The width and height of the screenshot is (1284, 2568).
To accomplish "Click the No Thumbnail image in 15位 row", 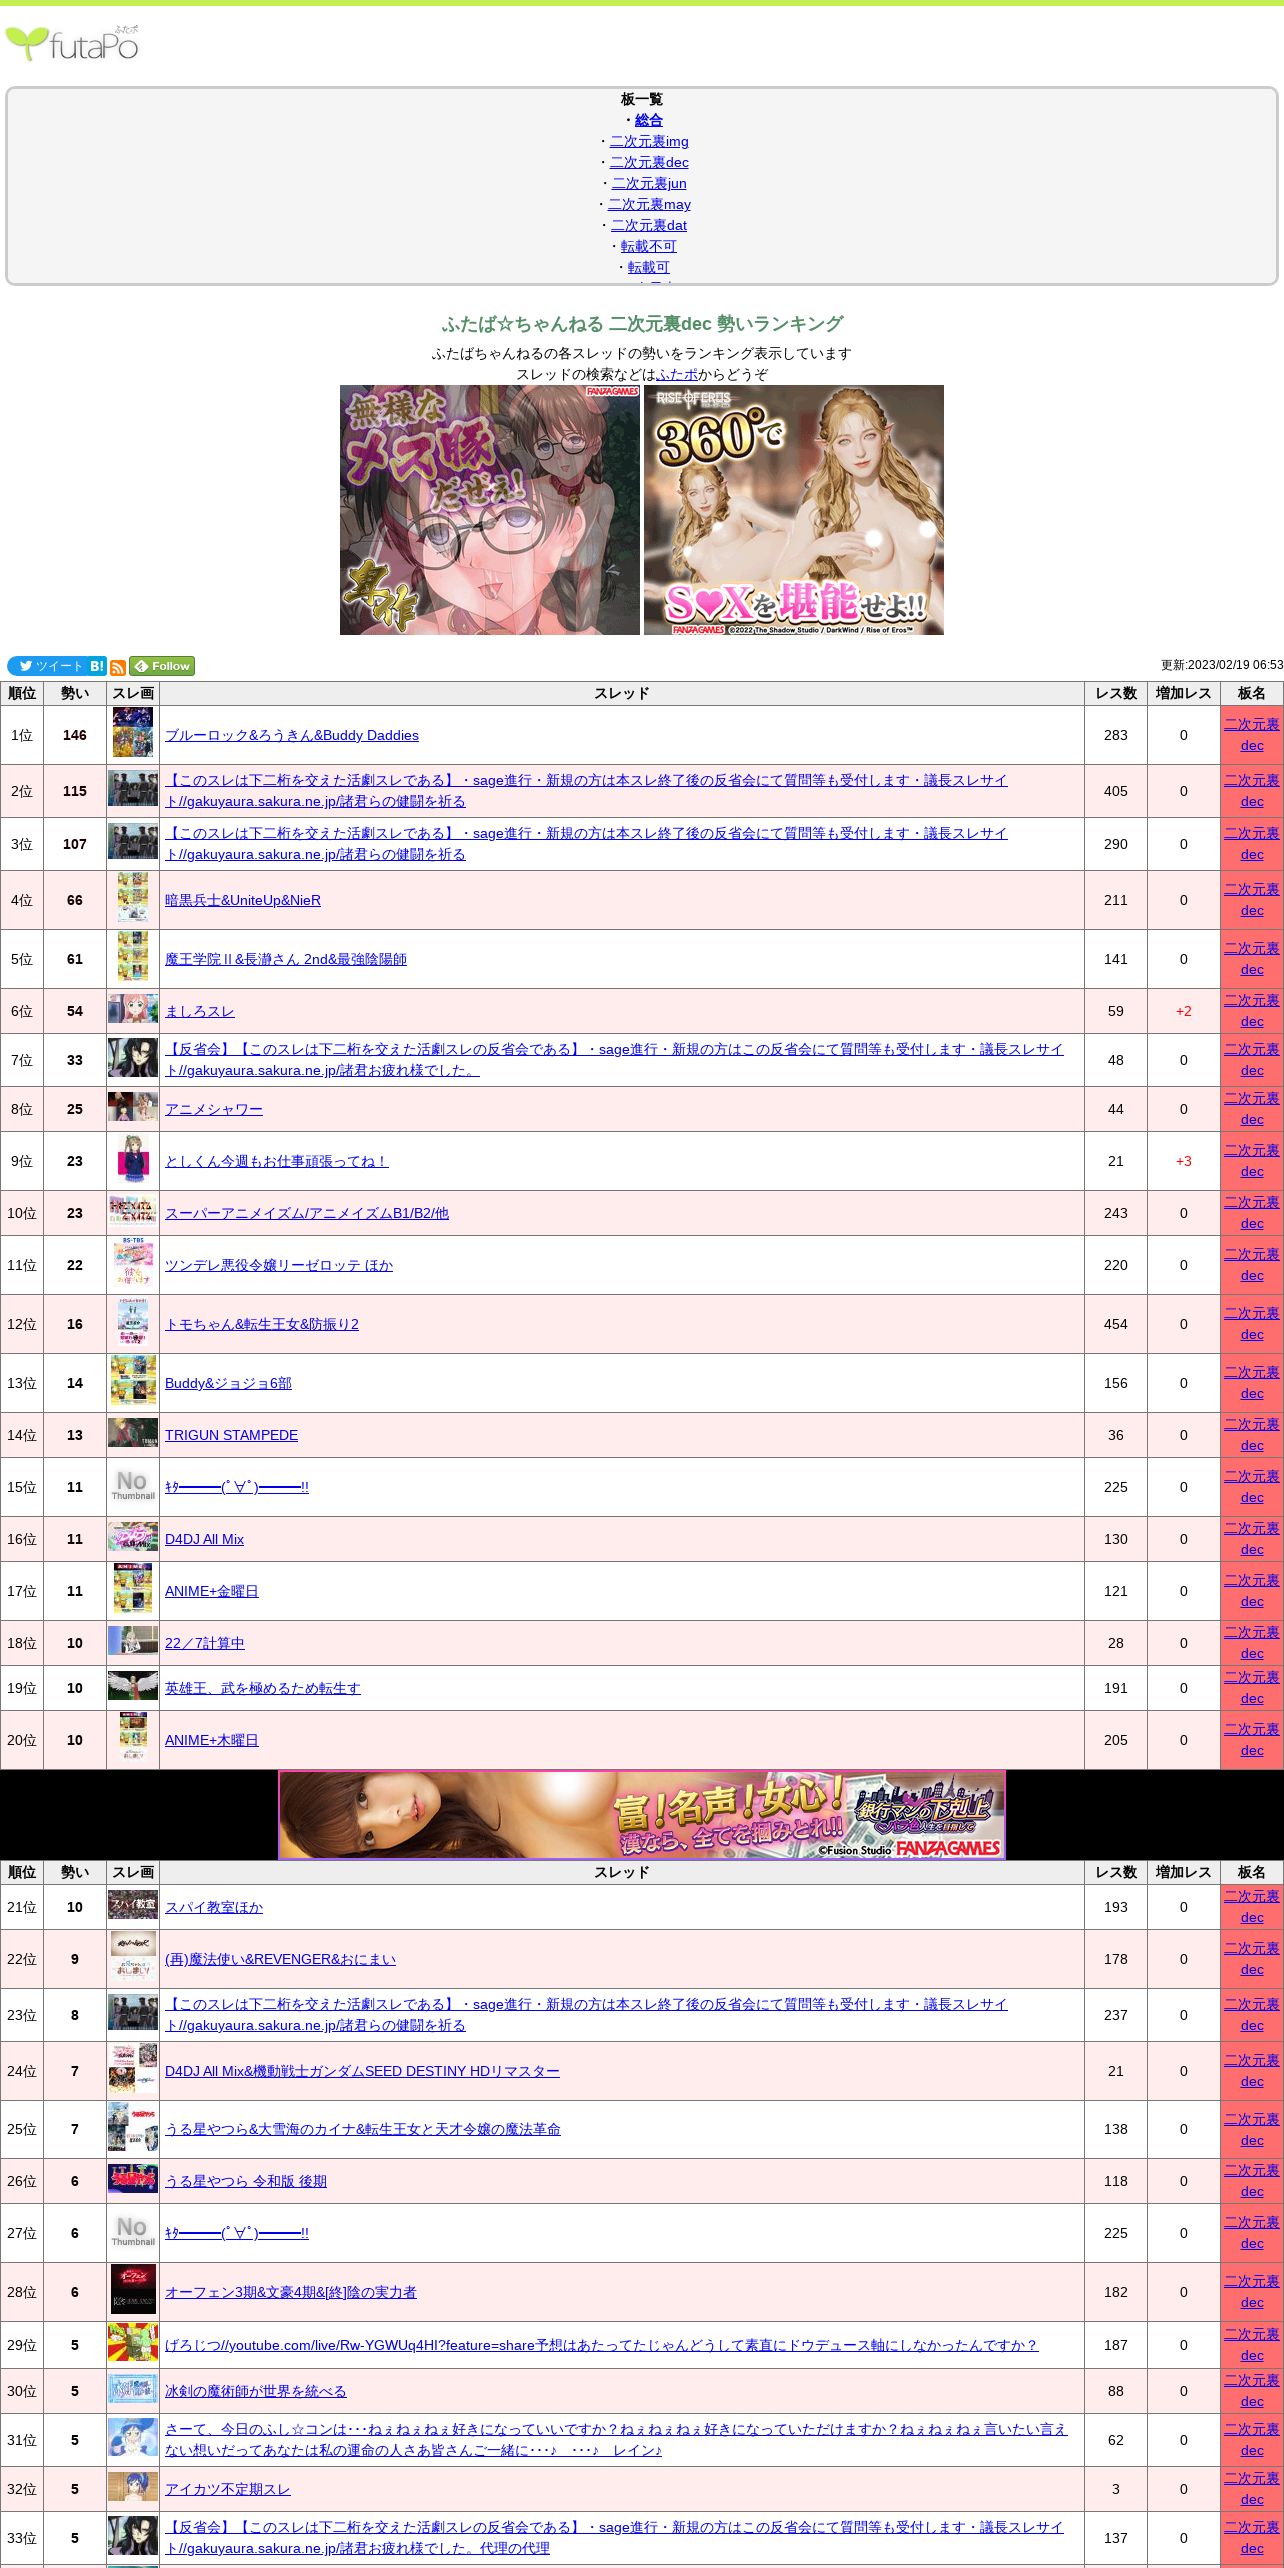I will 133,1484.
